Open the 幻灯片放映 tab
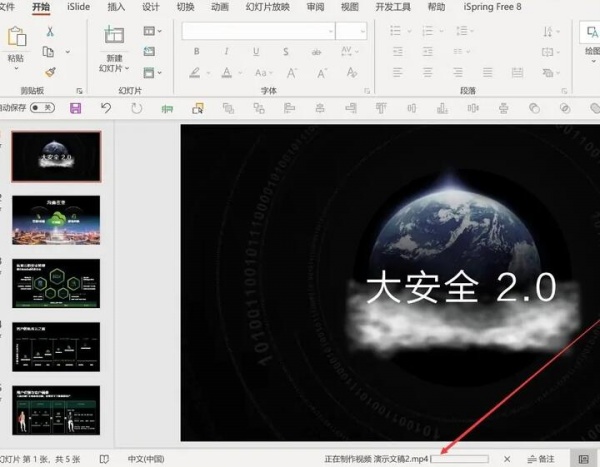The width and height of the screenshot is (600, 467). coord(267,7)
